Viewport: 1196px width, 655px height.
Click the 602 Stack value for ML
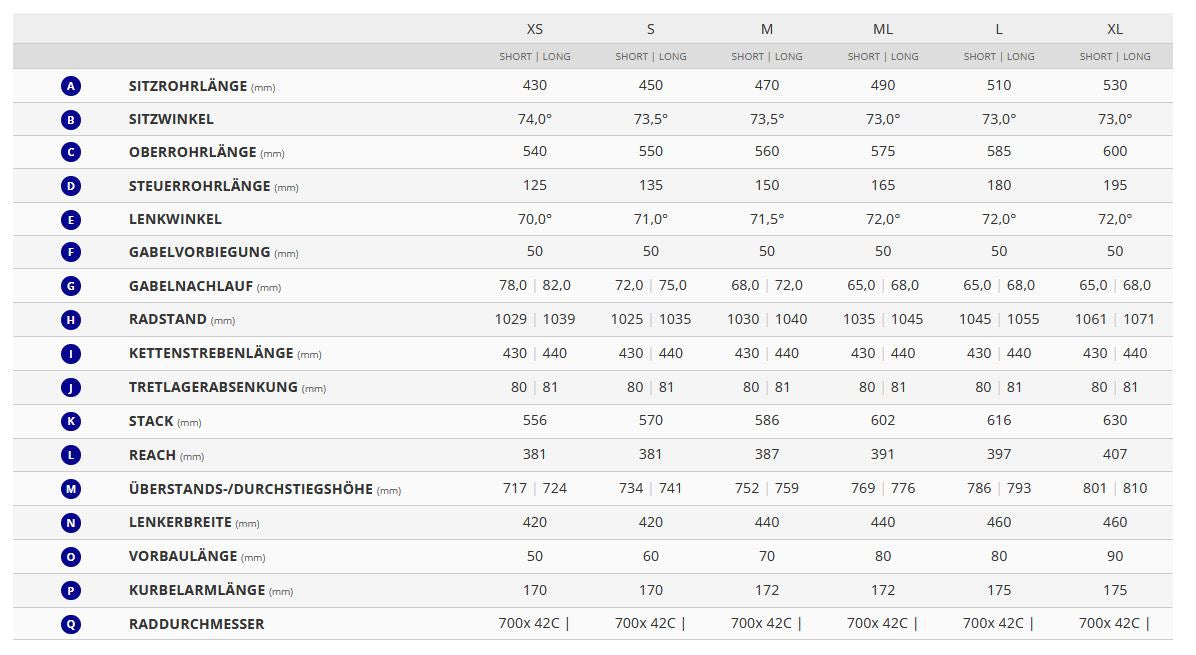point(883,421)
